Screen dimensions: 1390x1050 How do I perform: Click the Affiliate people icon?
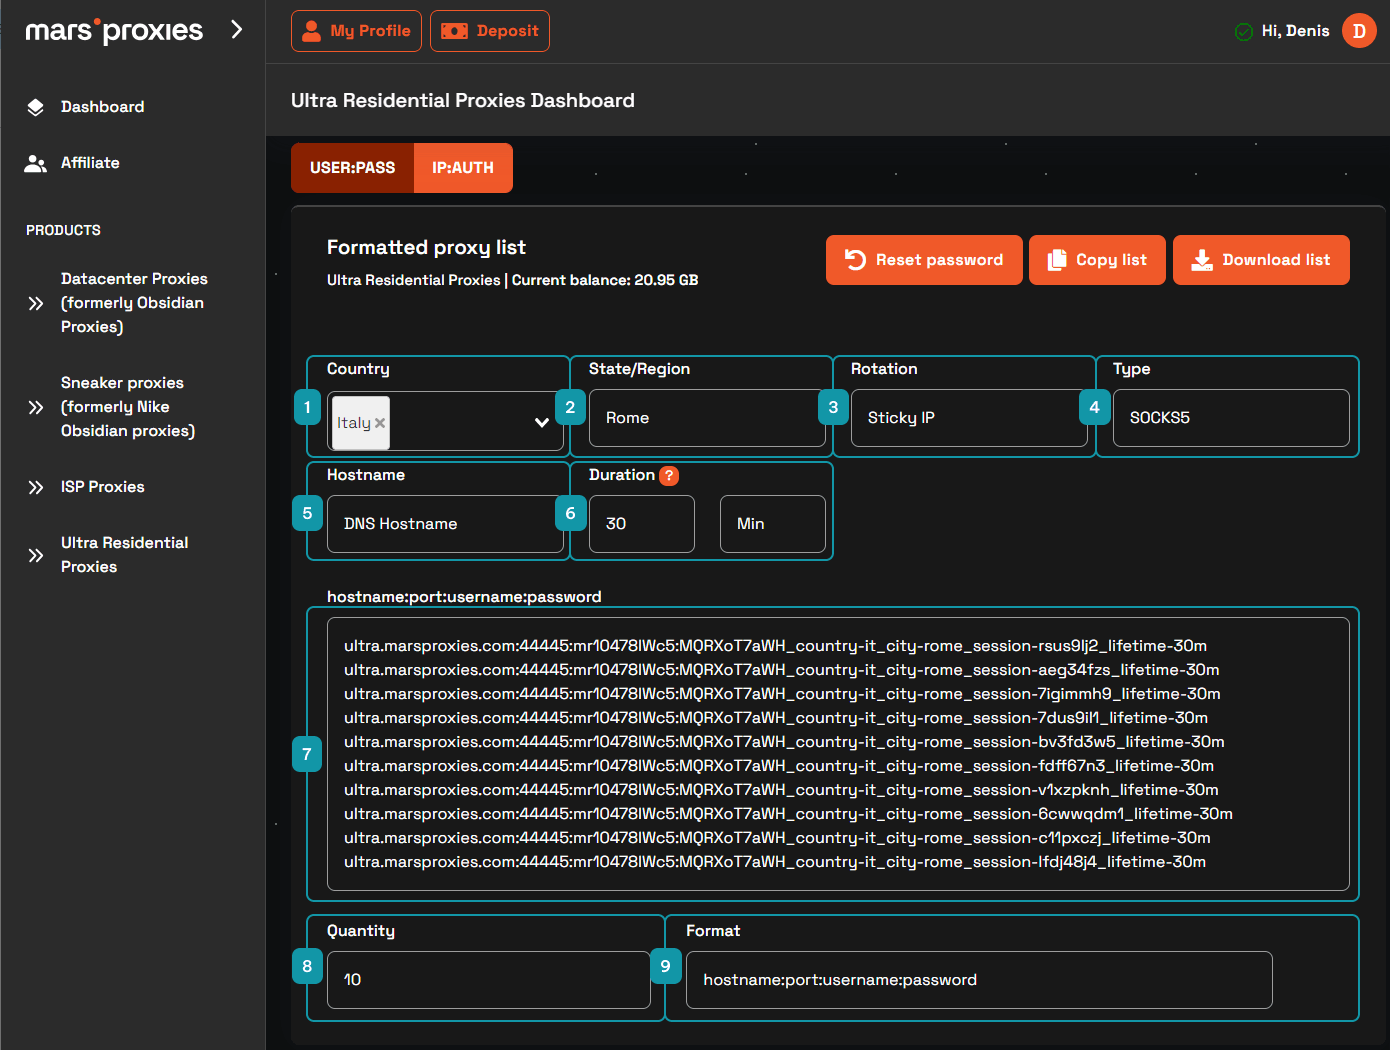(35, 163)
